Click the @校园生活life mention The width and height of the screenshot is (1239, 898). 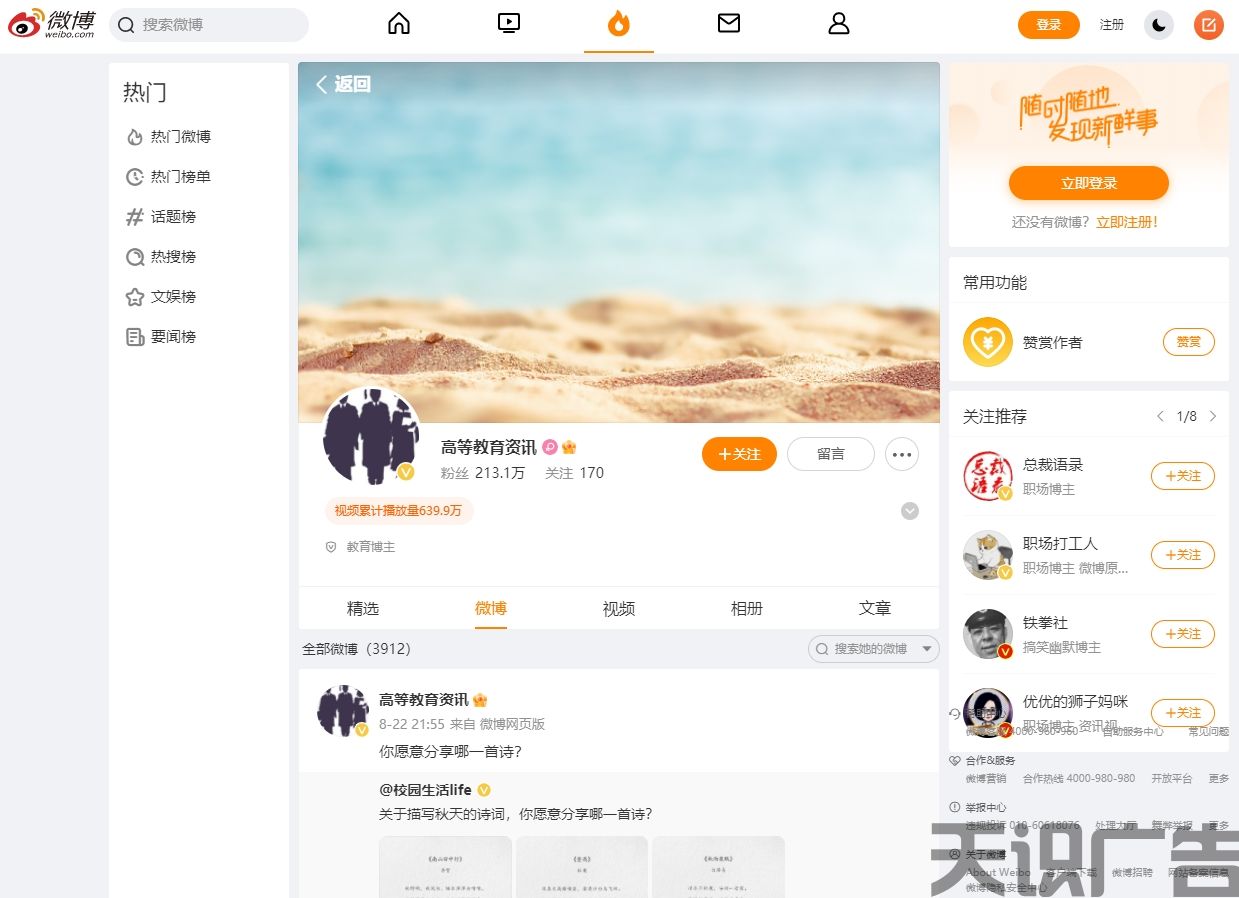pos(425,790)
